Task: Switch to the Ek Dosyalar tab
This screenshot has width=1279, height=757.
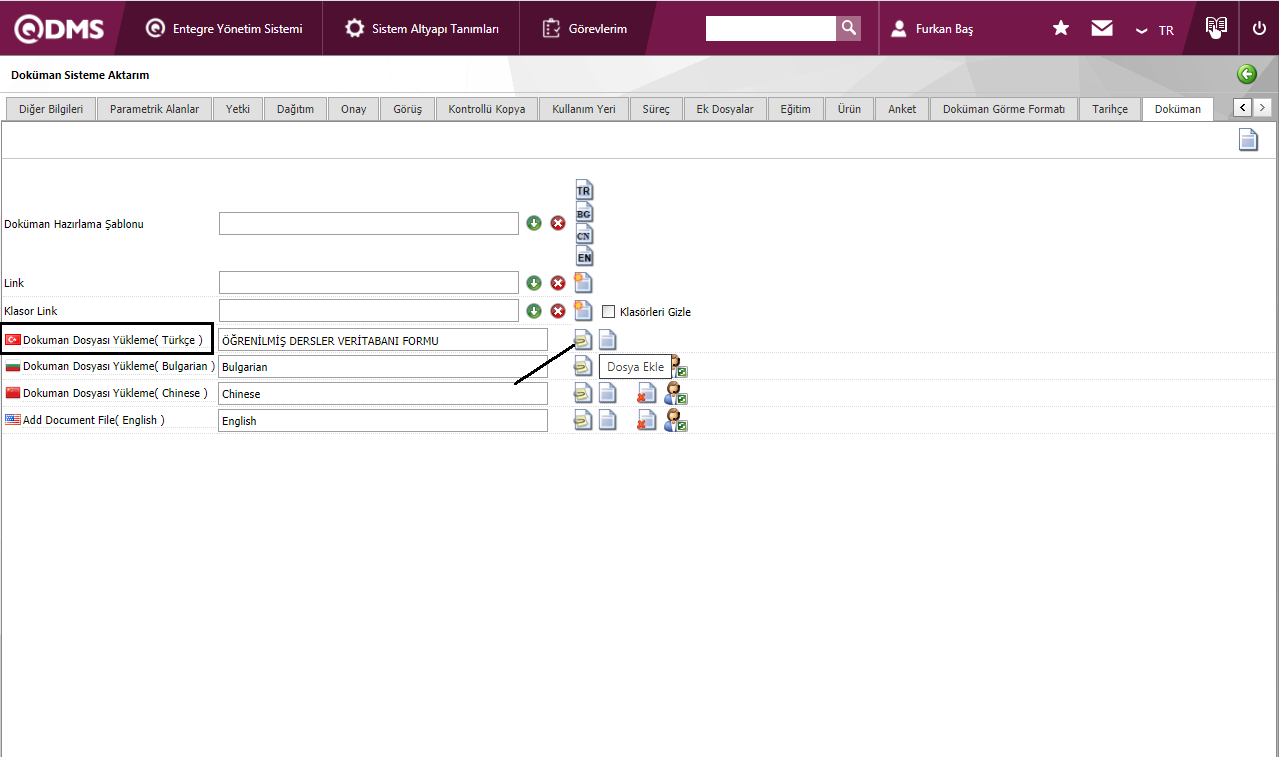Action: pos(725,109)
